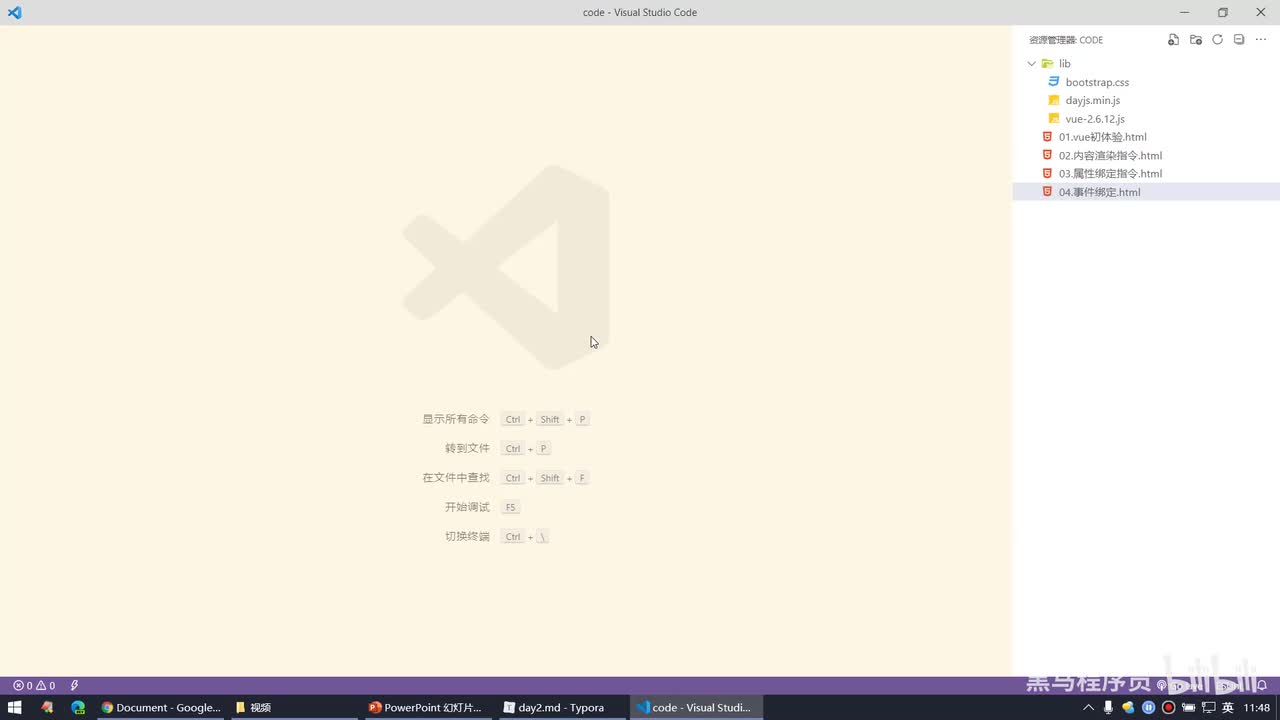Open 03.属性绑定指令.html in the explorer

point(1146,173)
